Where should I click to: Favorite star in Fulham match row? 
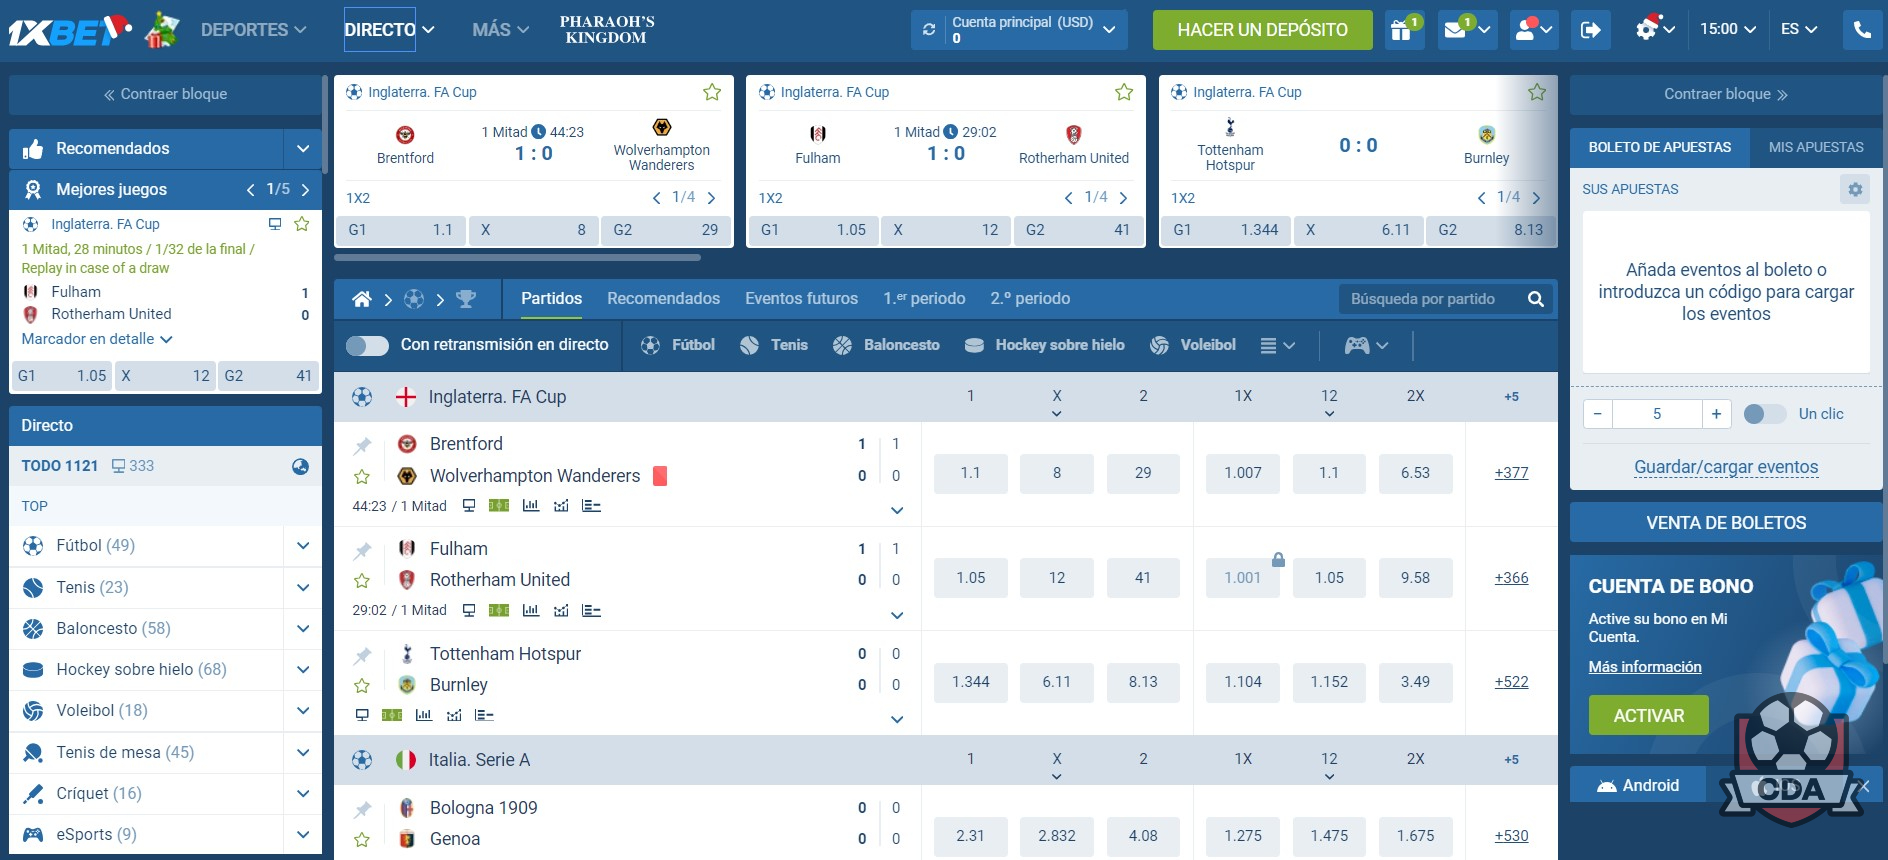362,581
